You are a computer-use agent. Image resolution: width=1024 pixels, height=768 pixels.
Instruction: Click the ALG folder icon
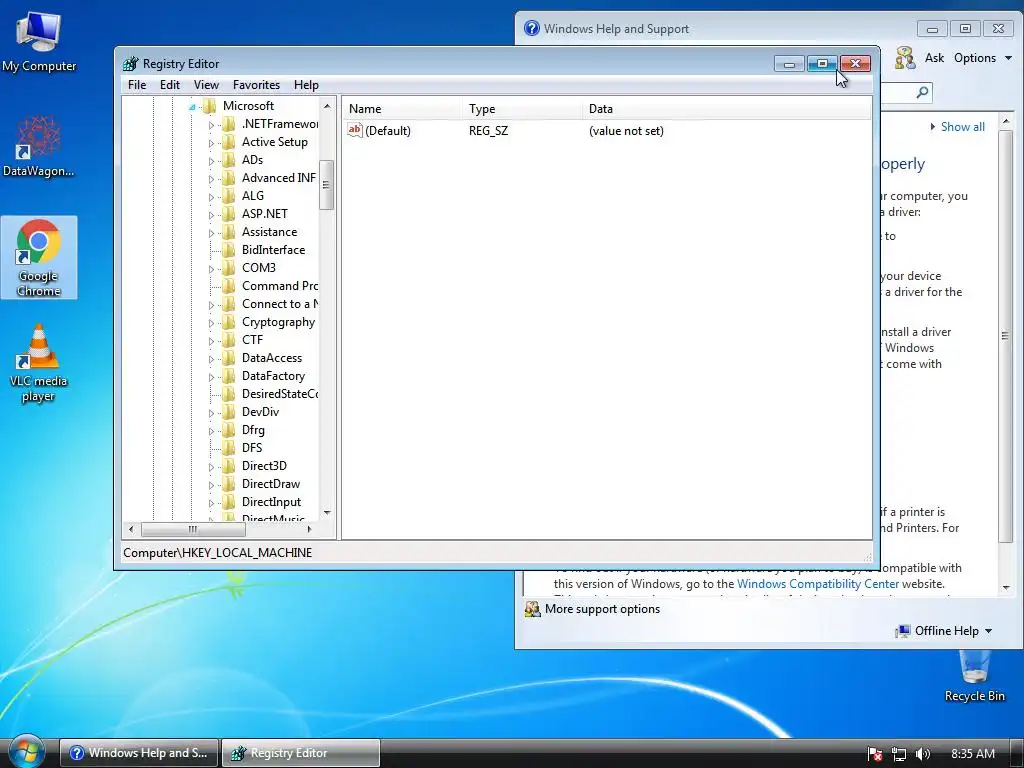point(229,196)
